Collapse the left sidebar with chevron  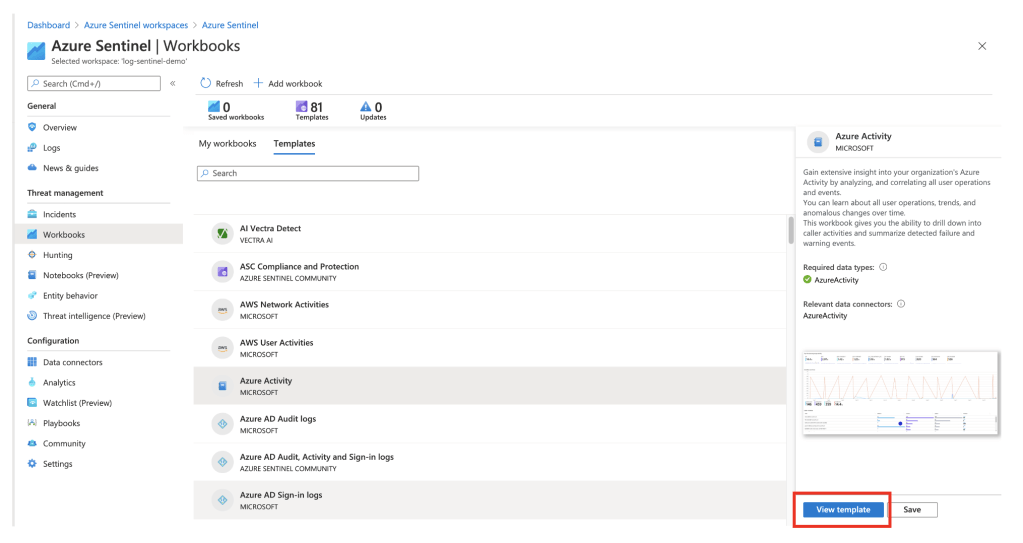click(172, 84)
